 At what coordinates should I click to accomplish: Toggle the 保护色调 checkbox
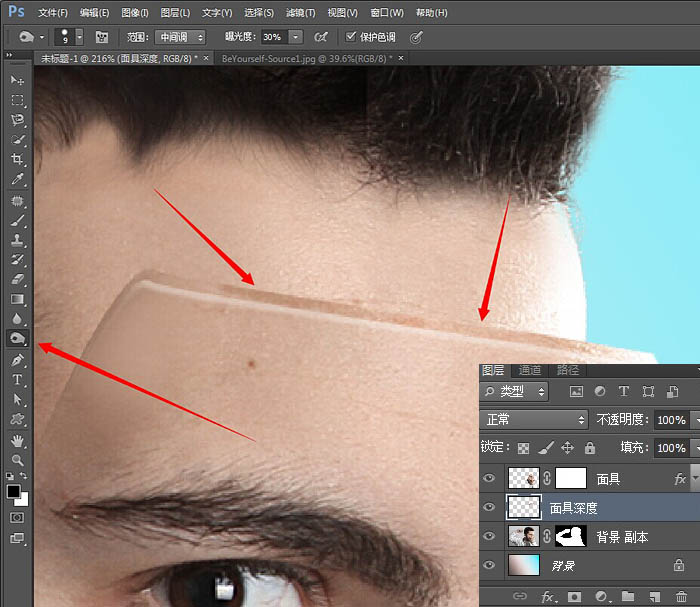pyautogui.click(x=351, y=37)
